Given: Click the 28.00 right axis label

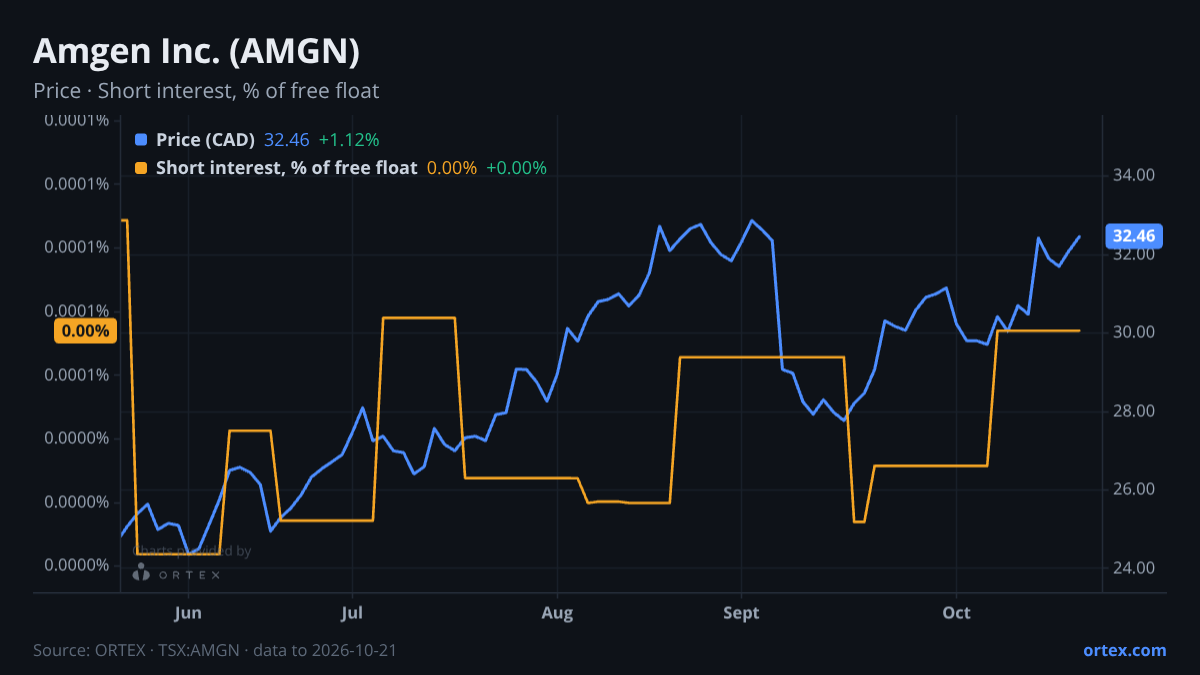Looking at the screenshot, I should point(1134,411).
